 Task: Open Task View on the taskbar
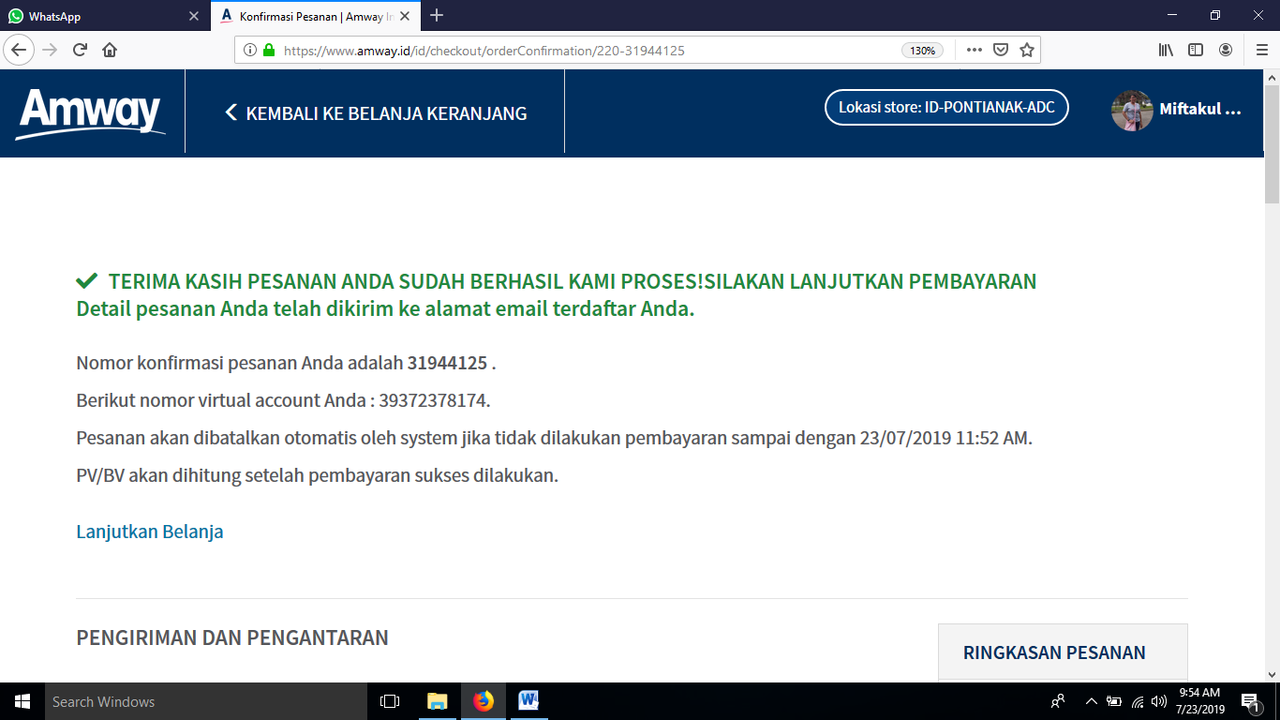(x=391, y=701)
